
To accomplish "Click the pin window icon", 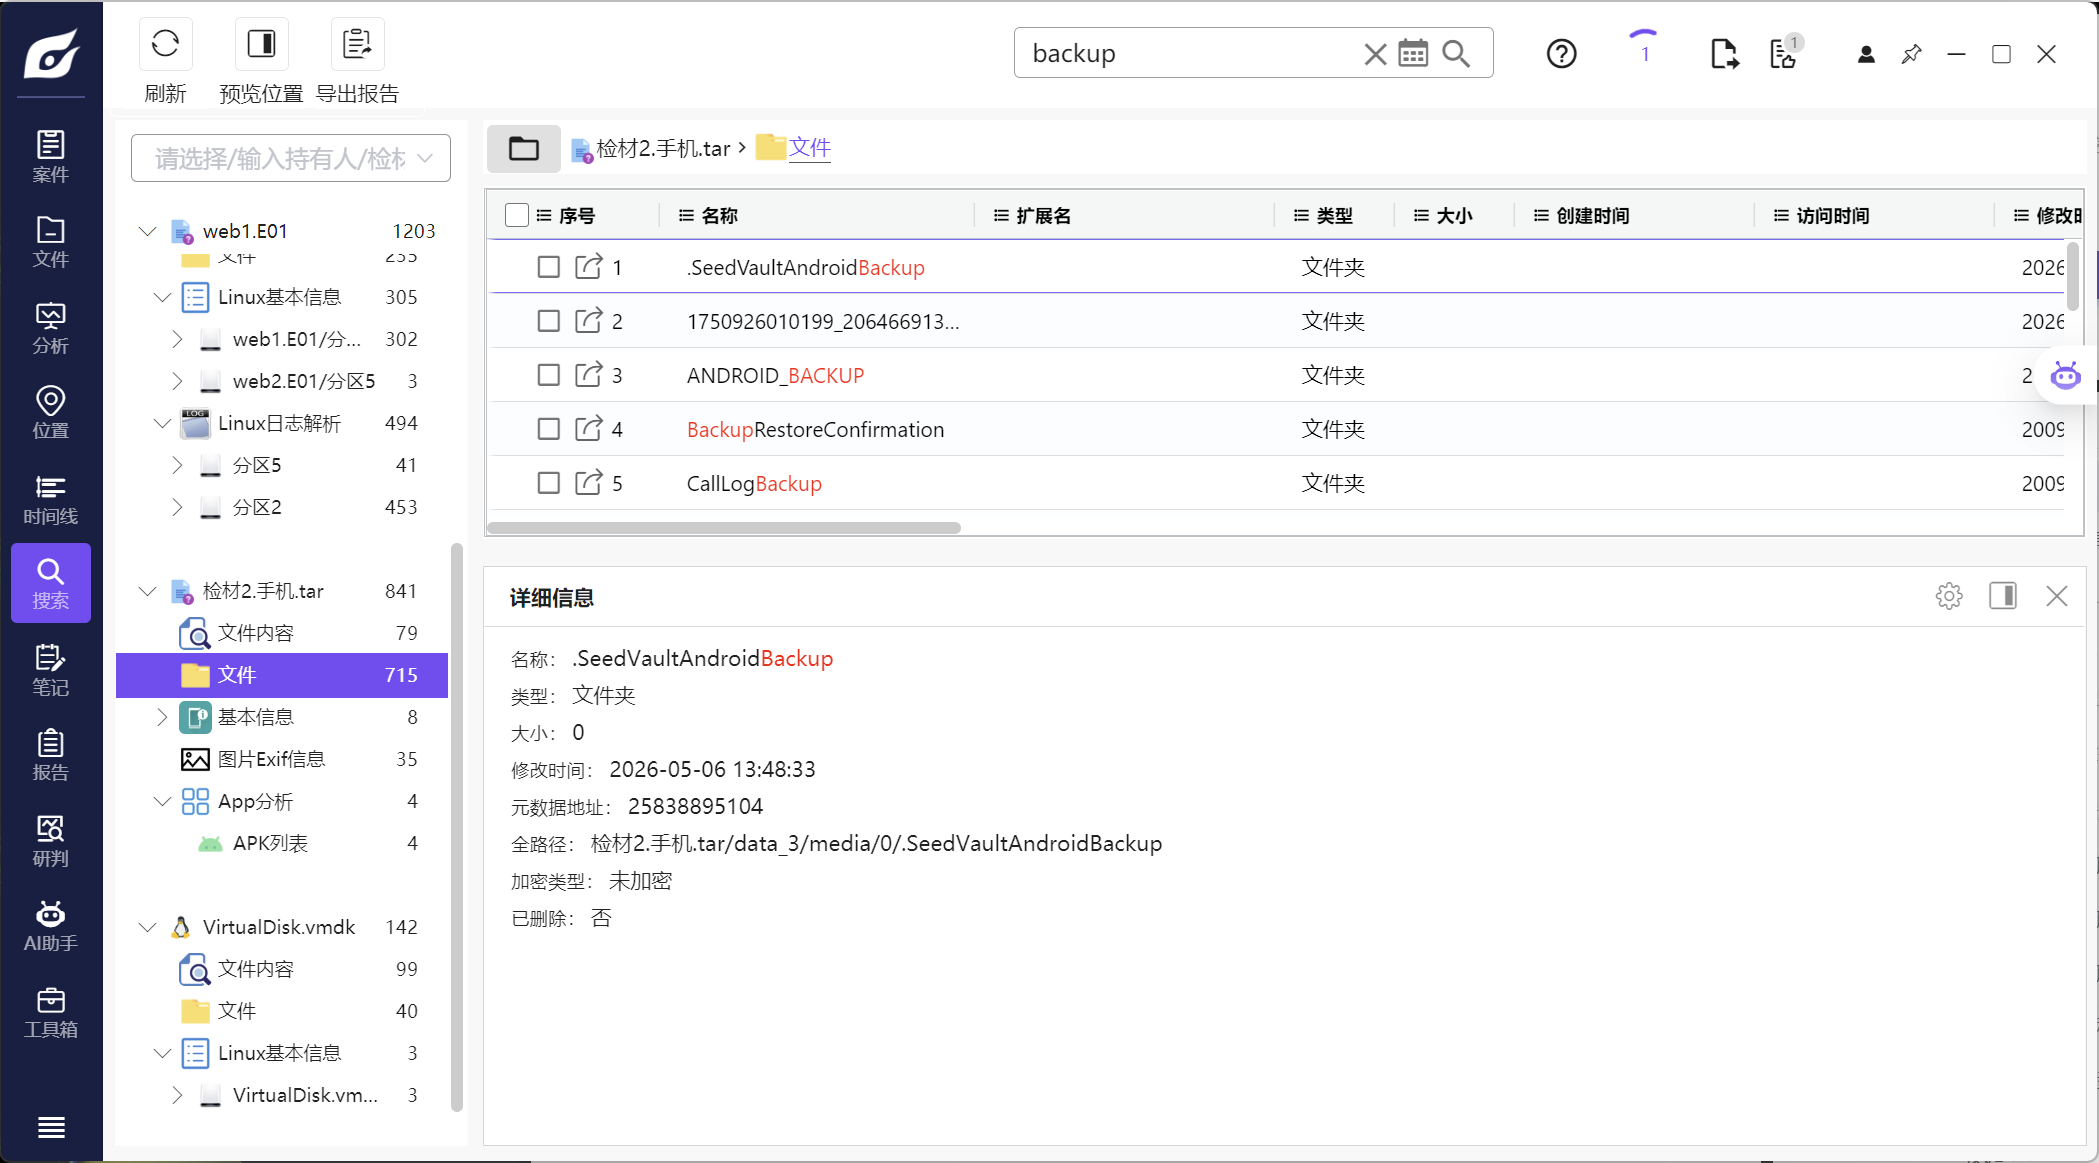I will [x=1911, y=54].
